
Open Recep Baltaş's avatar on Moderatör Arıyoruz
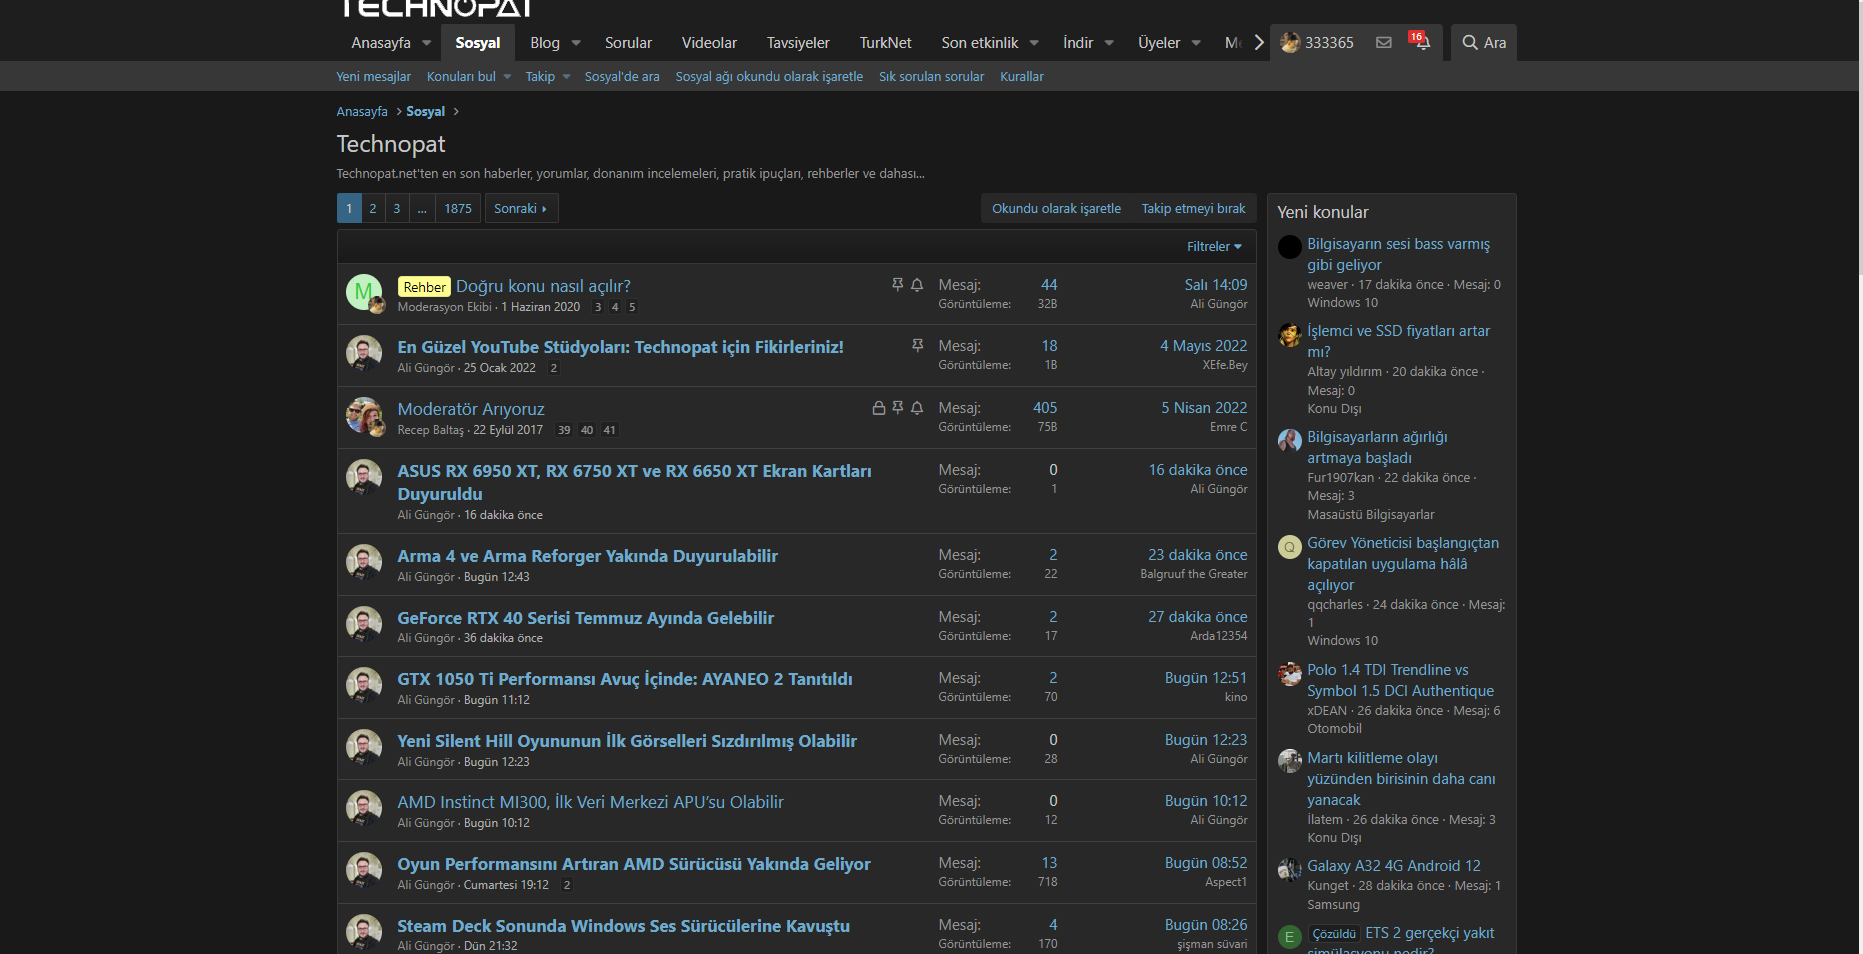click(364, 416)
